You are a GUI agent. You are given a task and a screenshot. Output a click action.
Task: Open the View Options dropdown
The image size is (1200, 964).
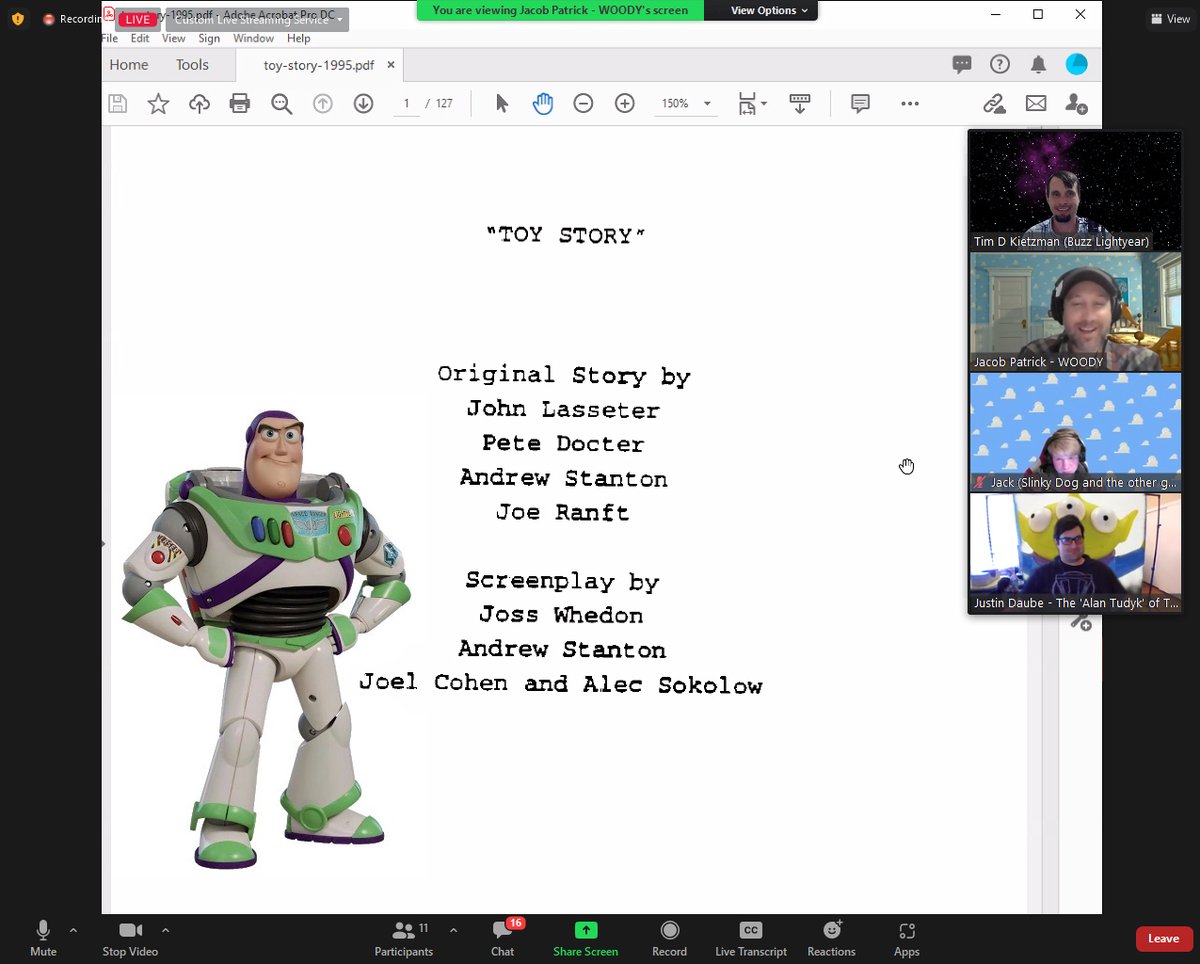click(x=769, y=10)
